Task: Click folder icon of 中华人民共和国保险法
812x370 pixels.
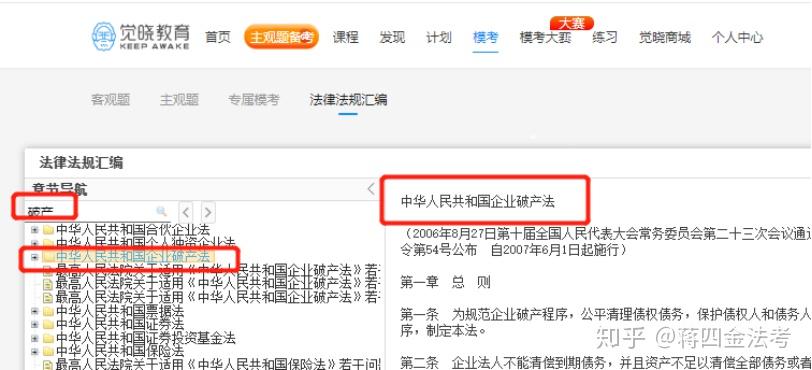Action: pyautogui.click(x=49, y=352)
